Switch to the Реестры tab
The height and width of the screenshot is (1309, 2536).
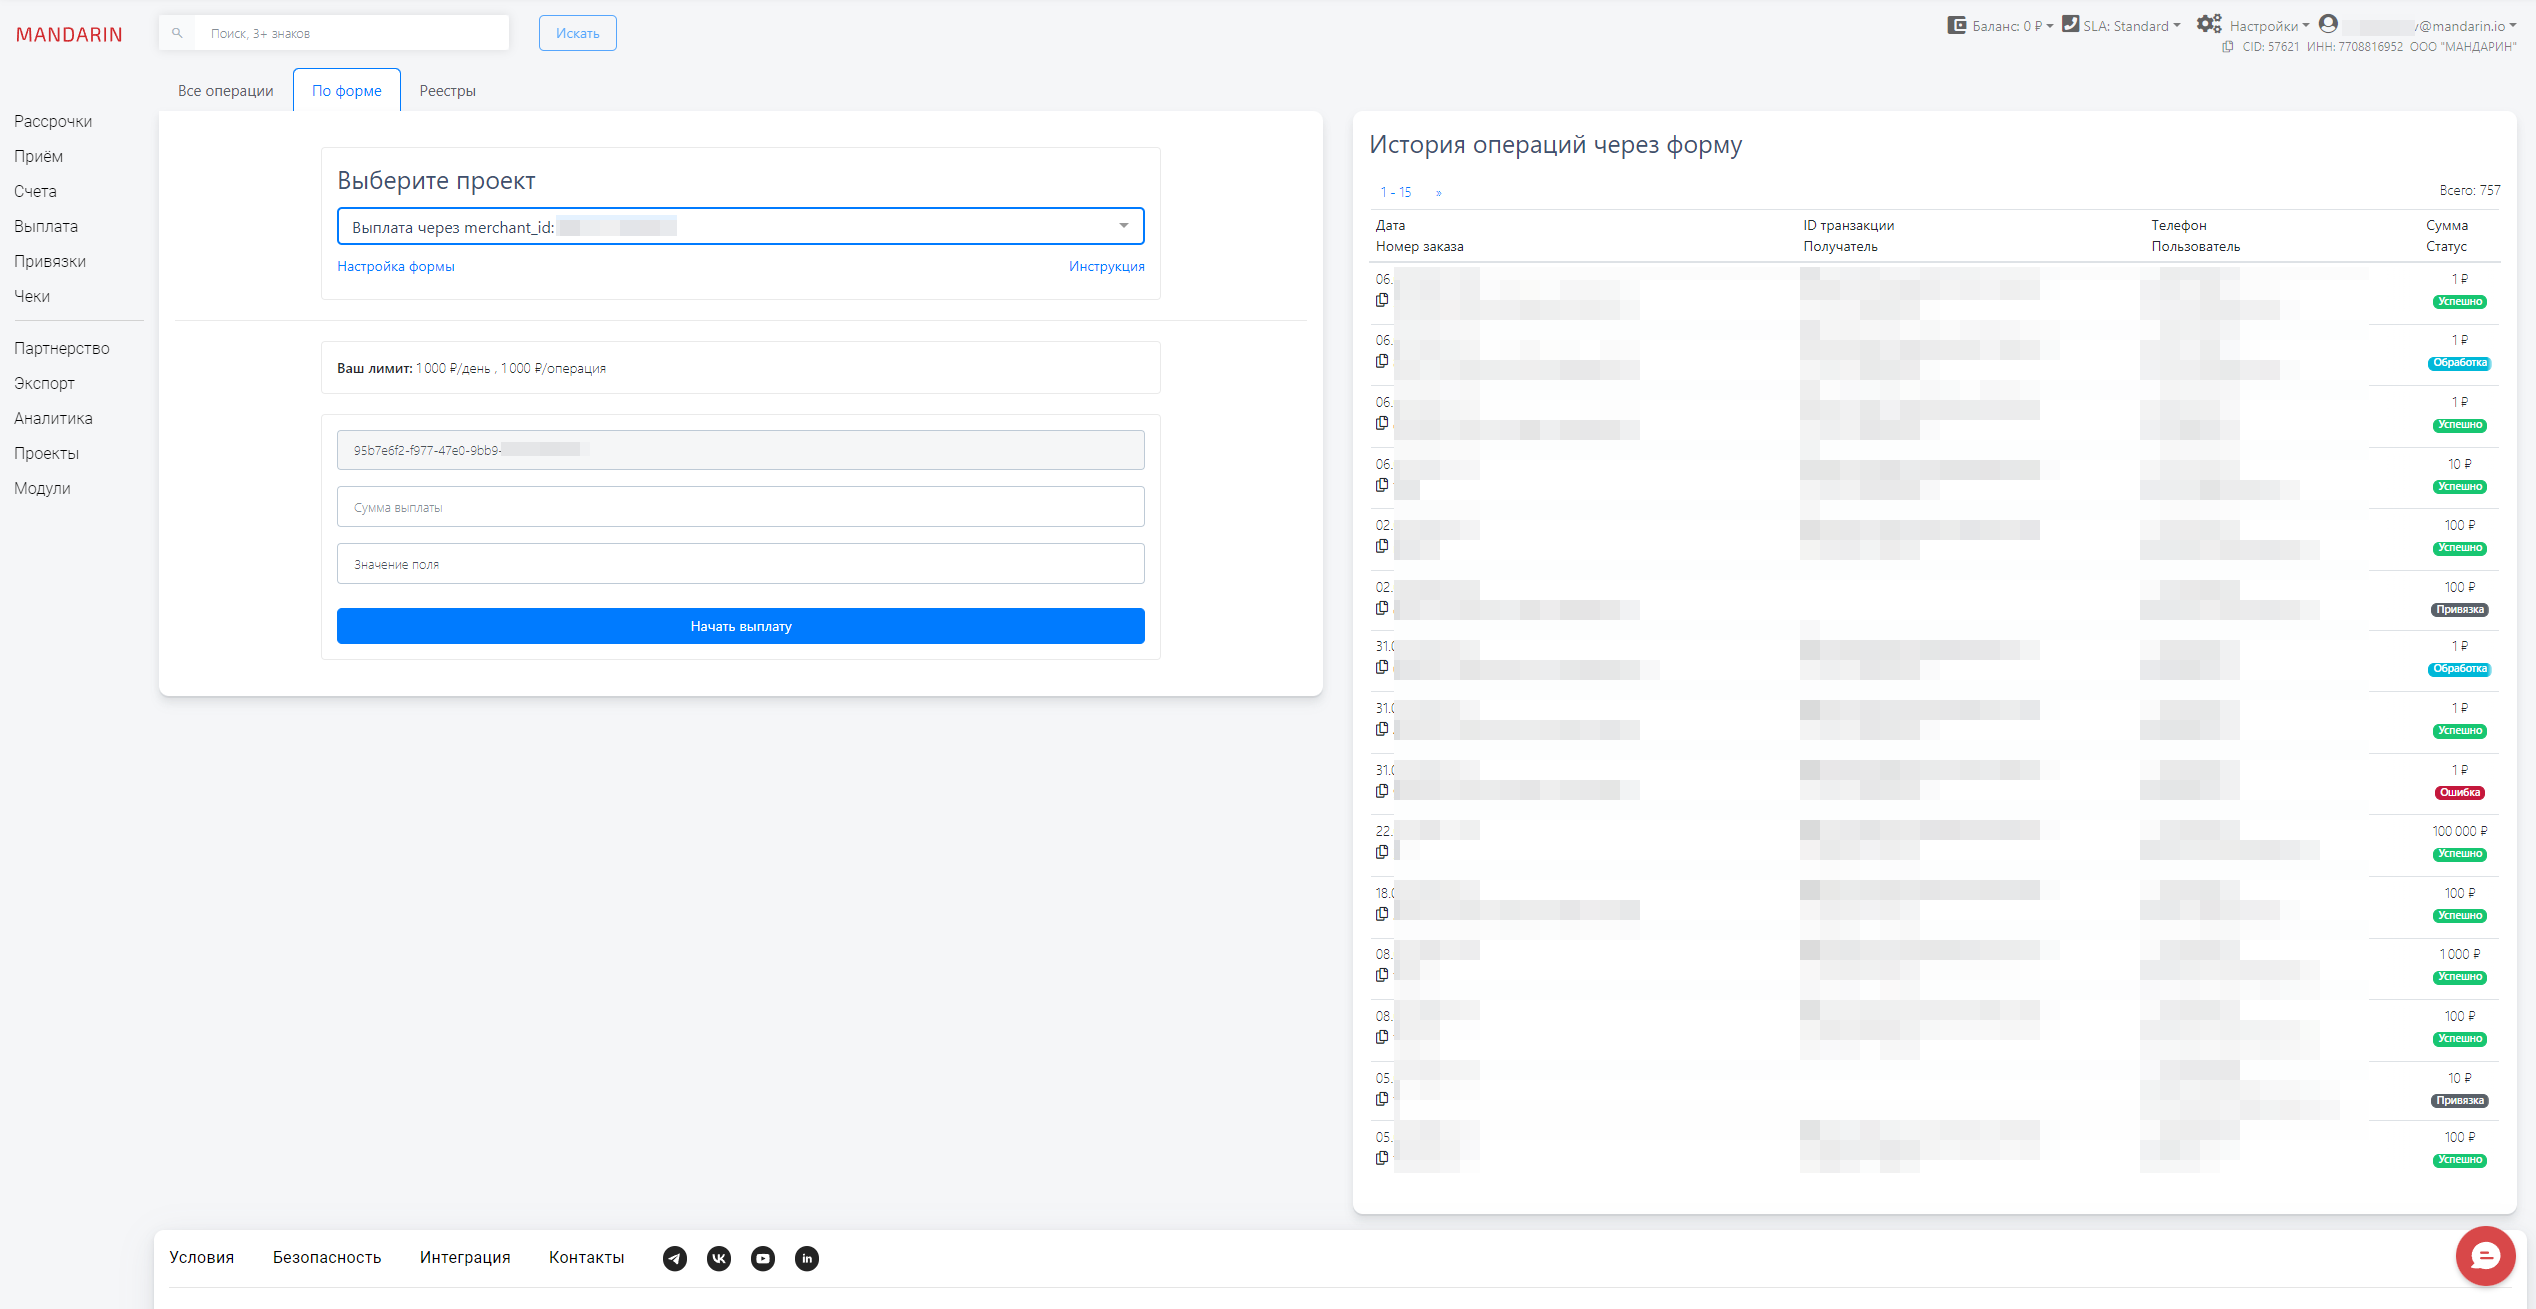[447, 91]
